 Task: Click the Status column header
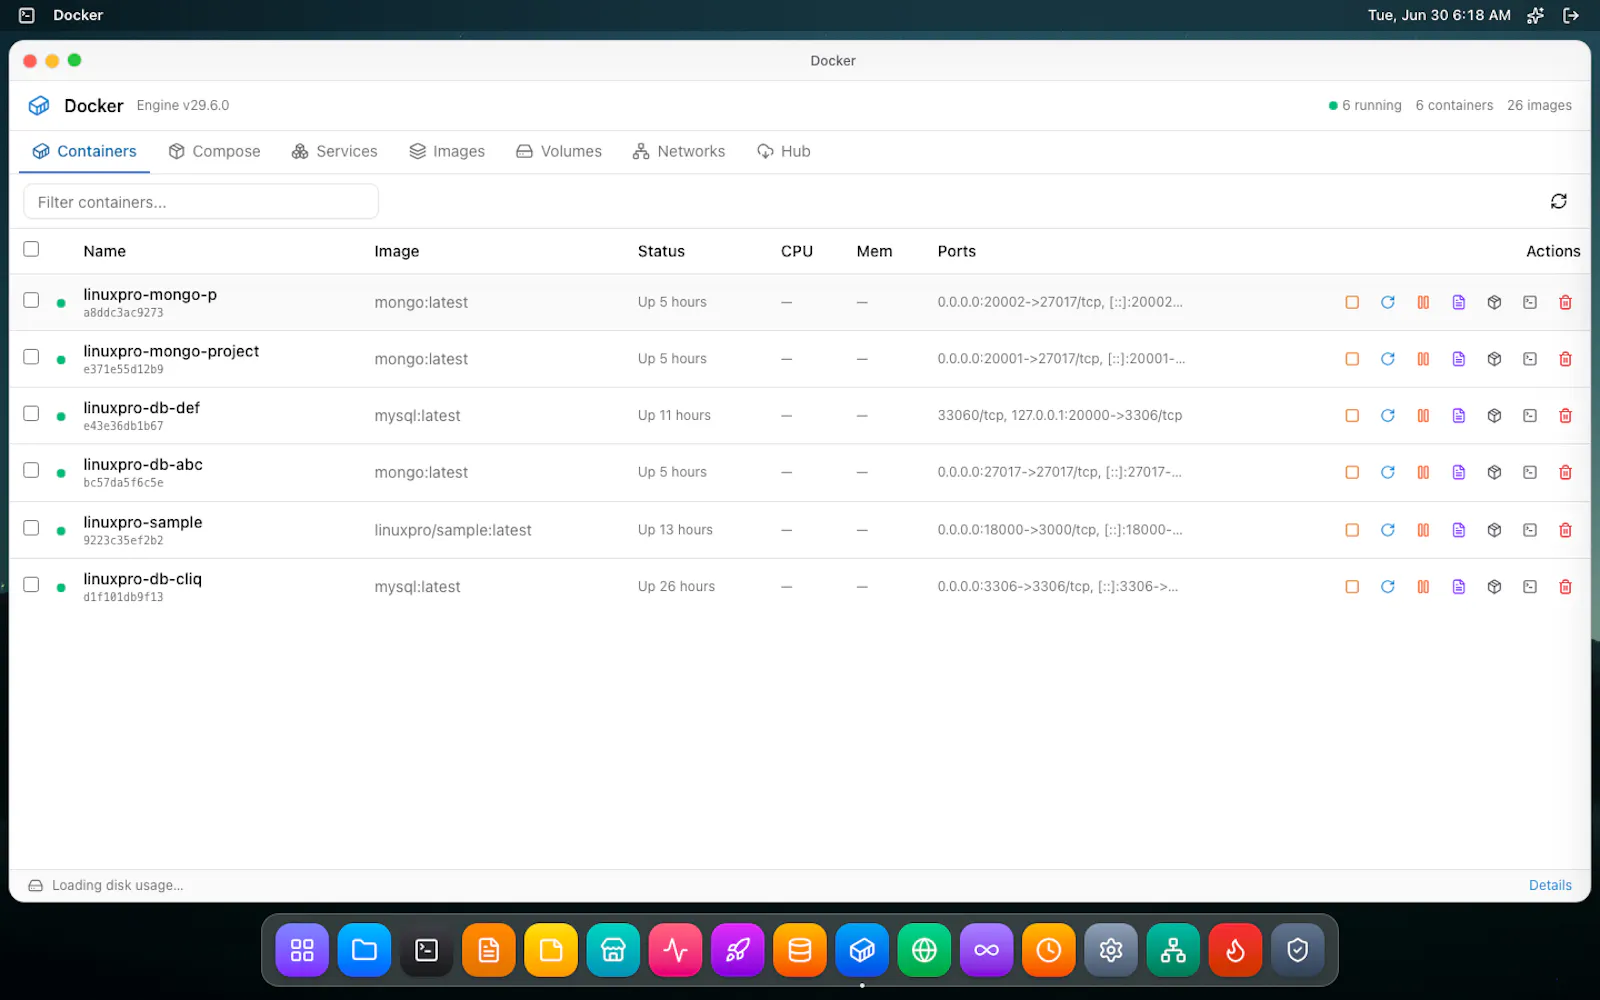[x=661, y=251]
